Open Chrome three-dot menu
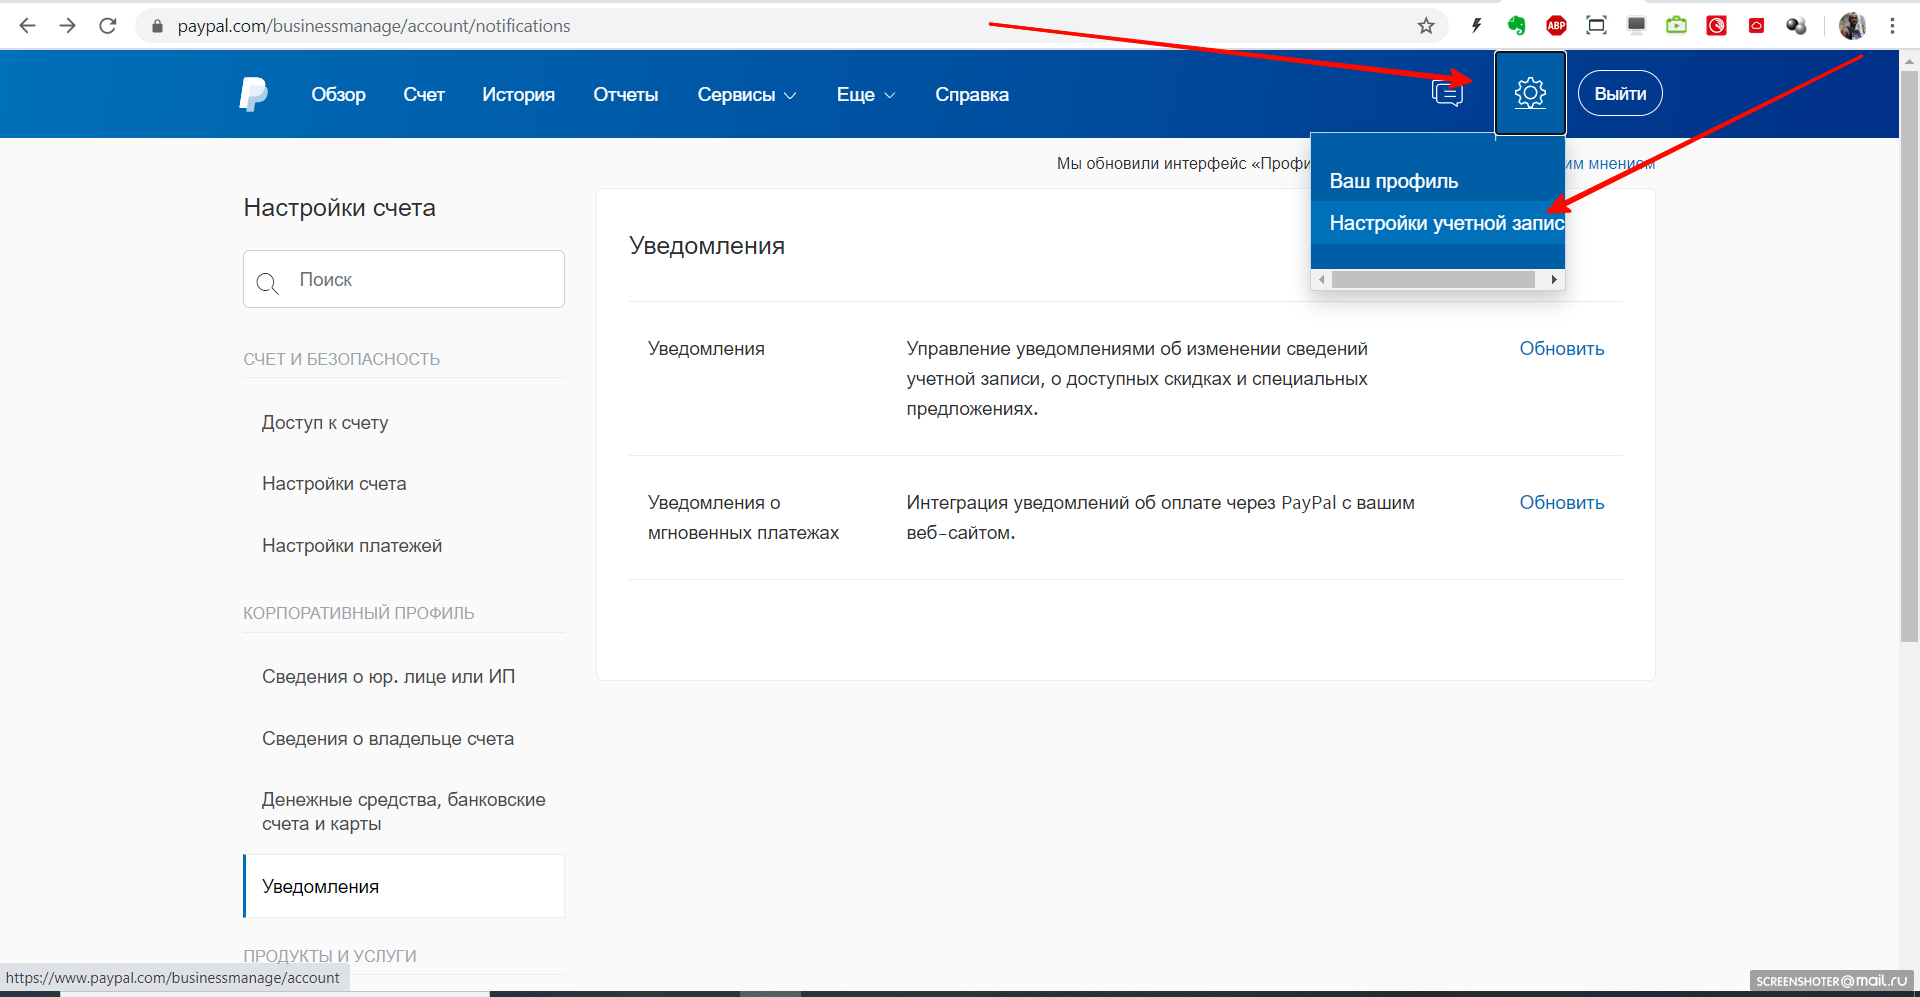 click(x=1892, y=26)
